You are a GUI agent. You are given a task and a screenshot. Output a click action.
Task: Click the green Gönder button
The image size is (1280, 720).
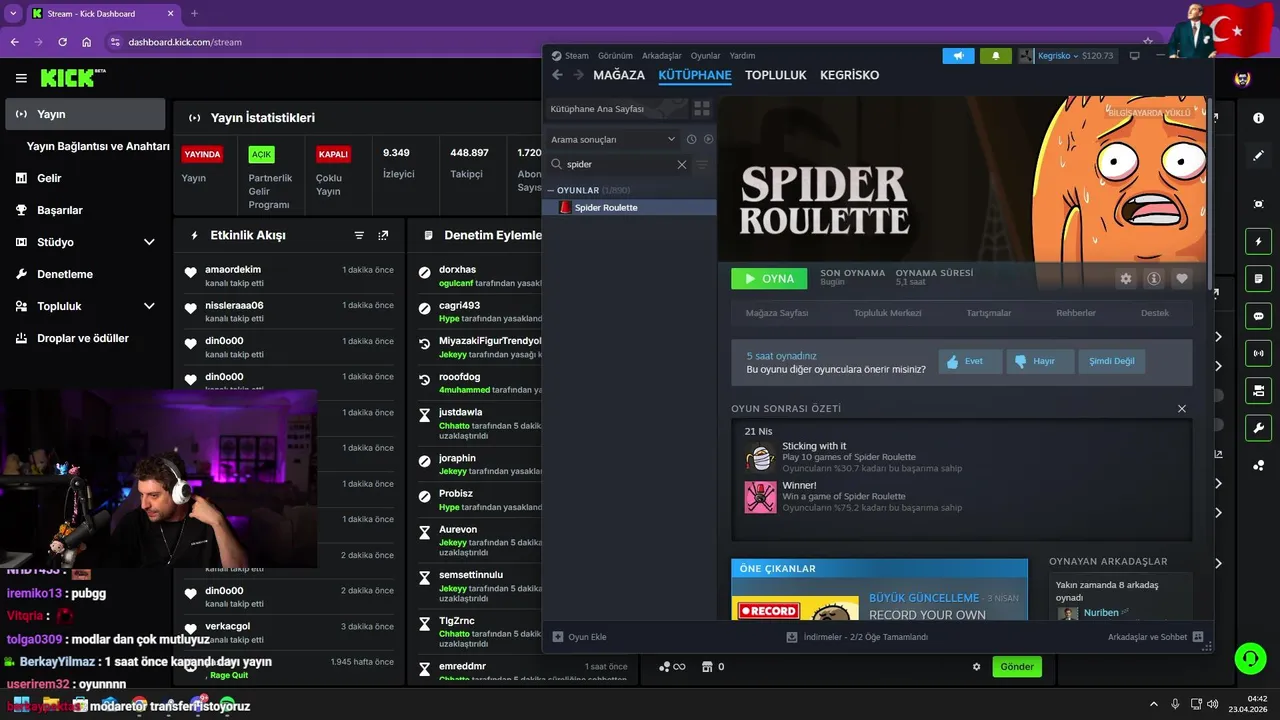point(1017,667)
